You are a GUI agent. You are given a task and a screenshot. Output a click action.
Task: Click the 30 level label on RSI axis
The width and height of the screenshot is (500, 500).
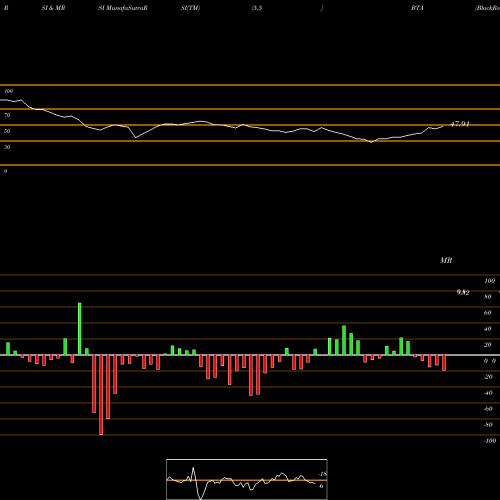click(7, 147)
